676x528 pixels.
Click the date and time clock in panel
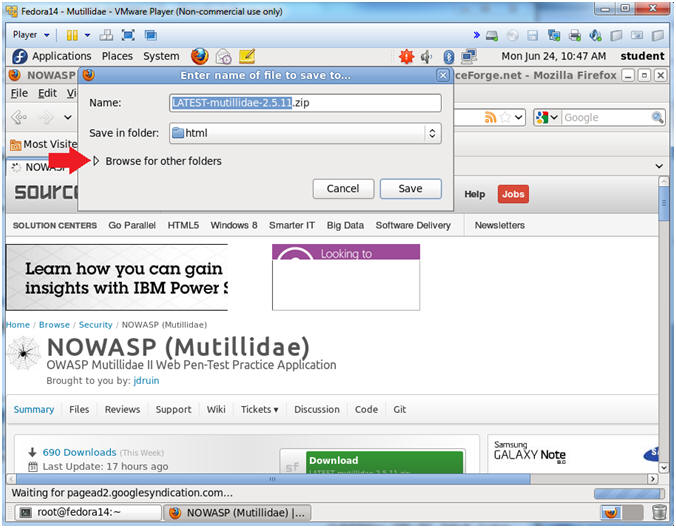point(554,56)
